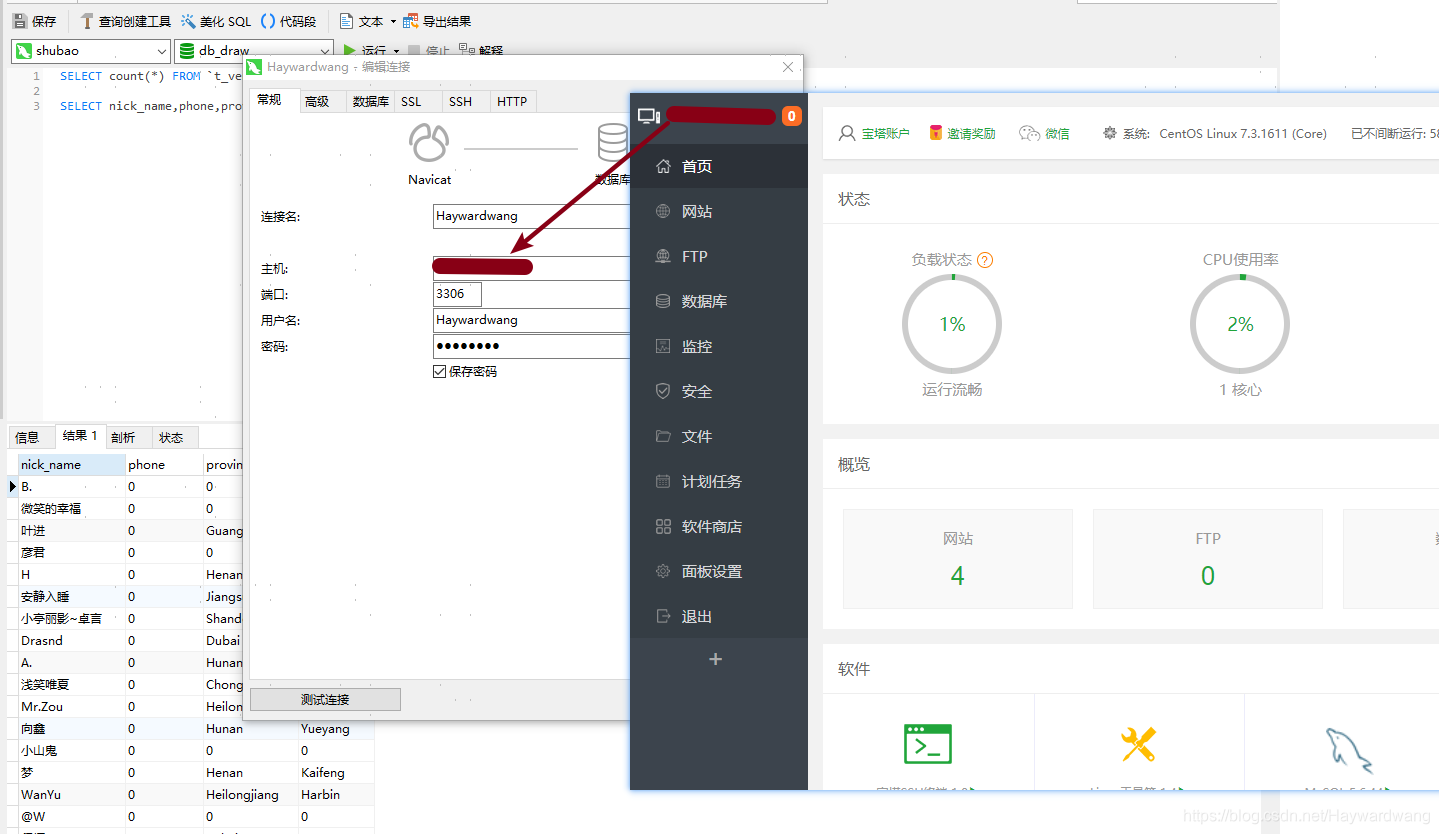Click the FTP overview card showing 0
The image size is (1439, 834).
pos(1207,559)
